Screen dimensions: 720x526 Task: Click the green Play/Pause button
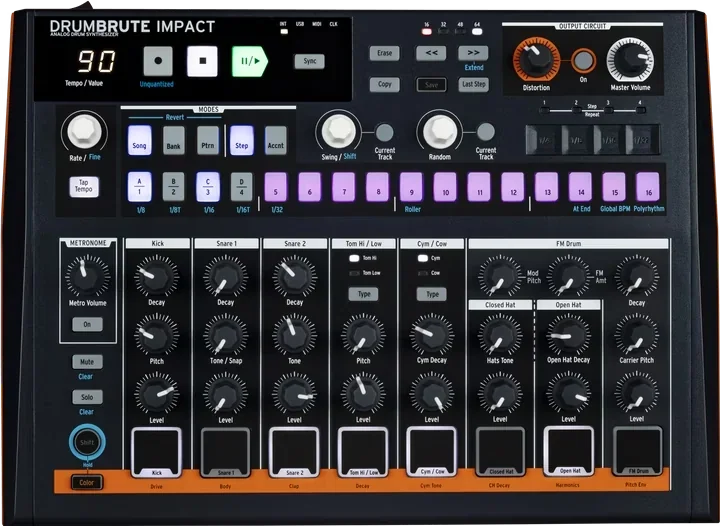(x=249, y=61)
